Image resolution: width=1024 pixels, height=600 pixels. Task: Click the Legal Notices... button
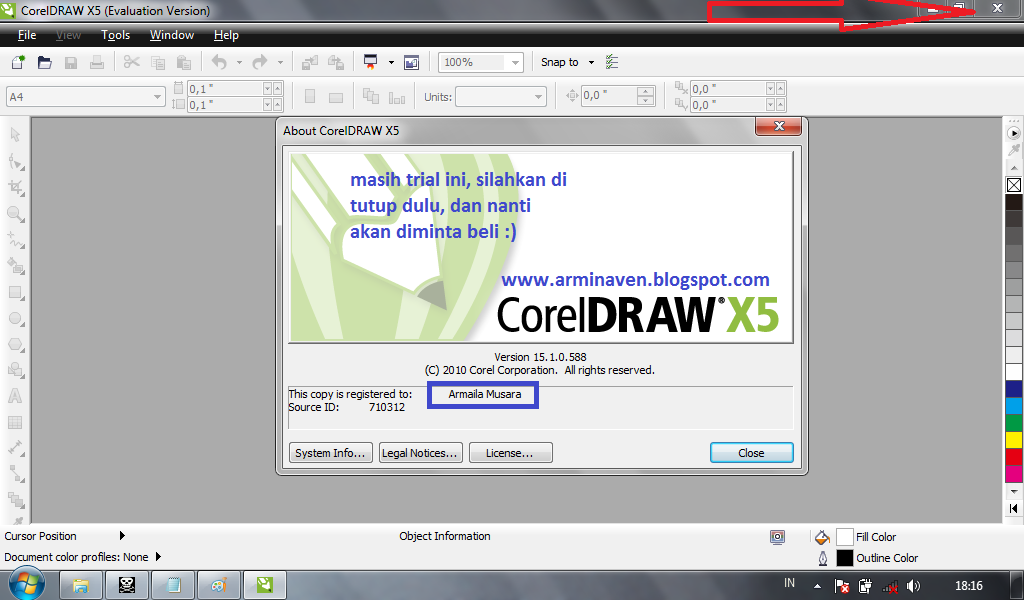pyautogui.click(x=421, y=452)
